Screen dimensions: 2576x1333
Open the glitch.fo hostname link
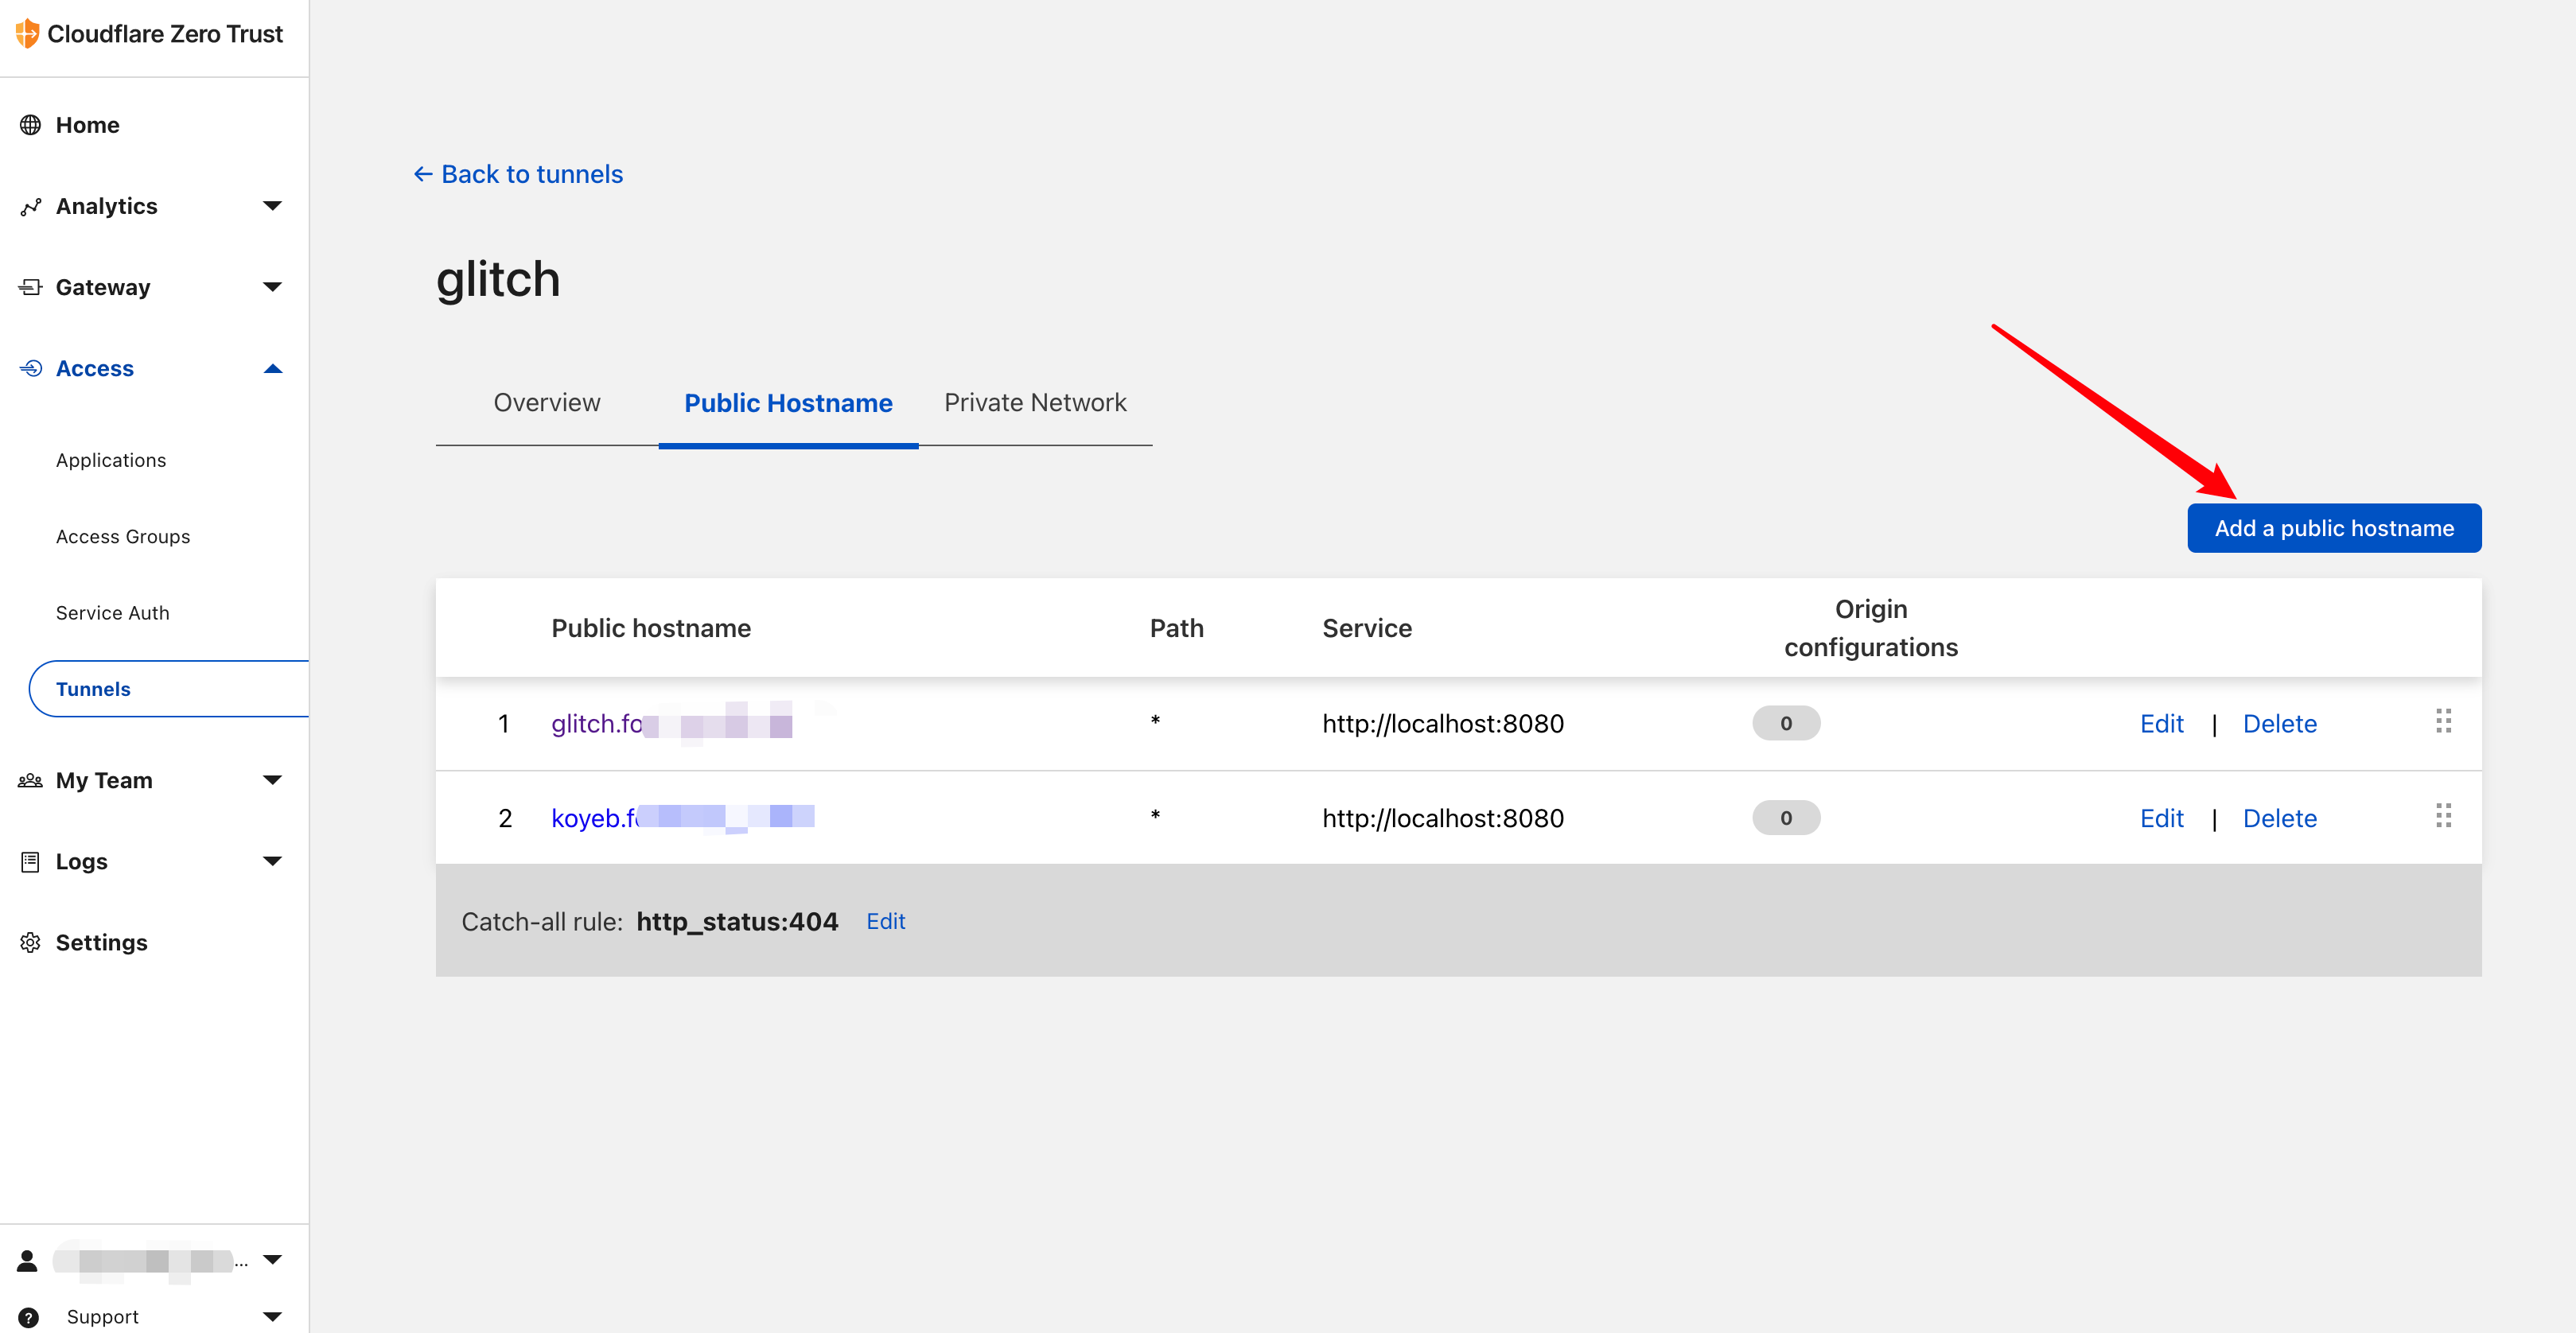(672, 723)
